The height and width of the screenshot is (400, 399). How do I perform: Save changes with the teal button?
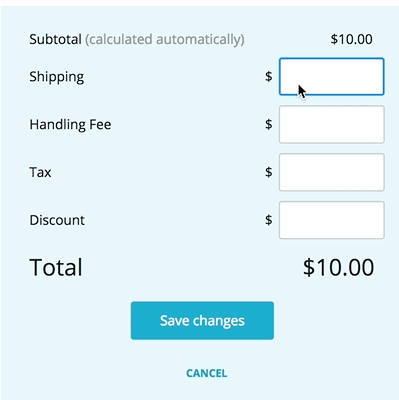coord(202,321)
